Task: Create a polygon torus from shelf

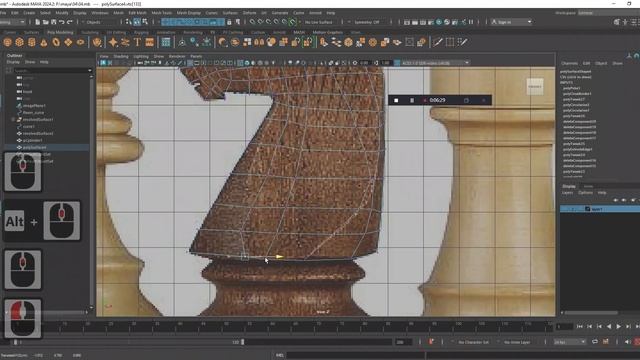Action: point(56,42)
